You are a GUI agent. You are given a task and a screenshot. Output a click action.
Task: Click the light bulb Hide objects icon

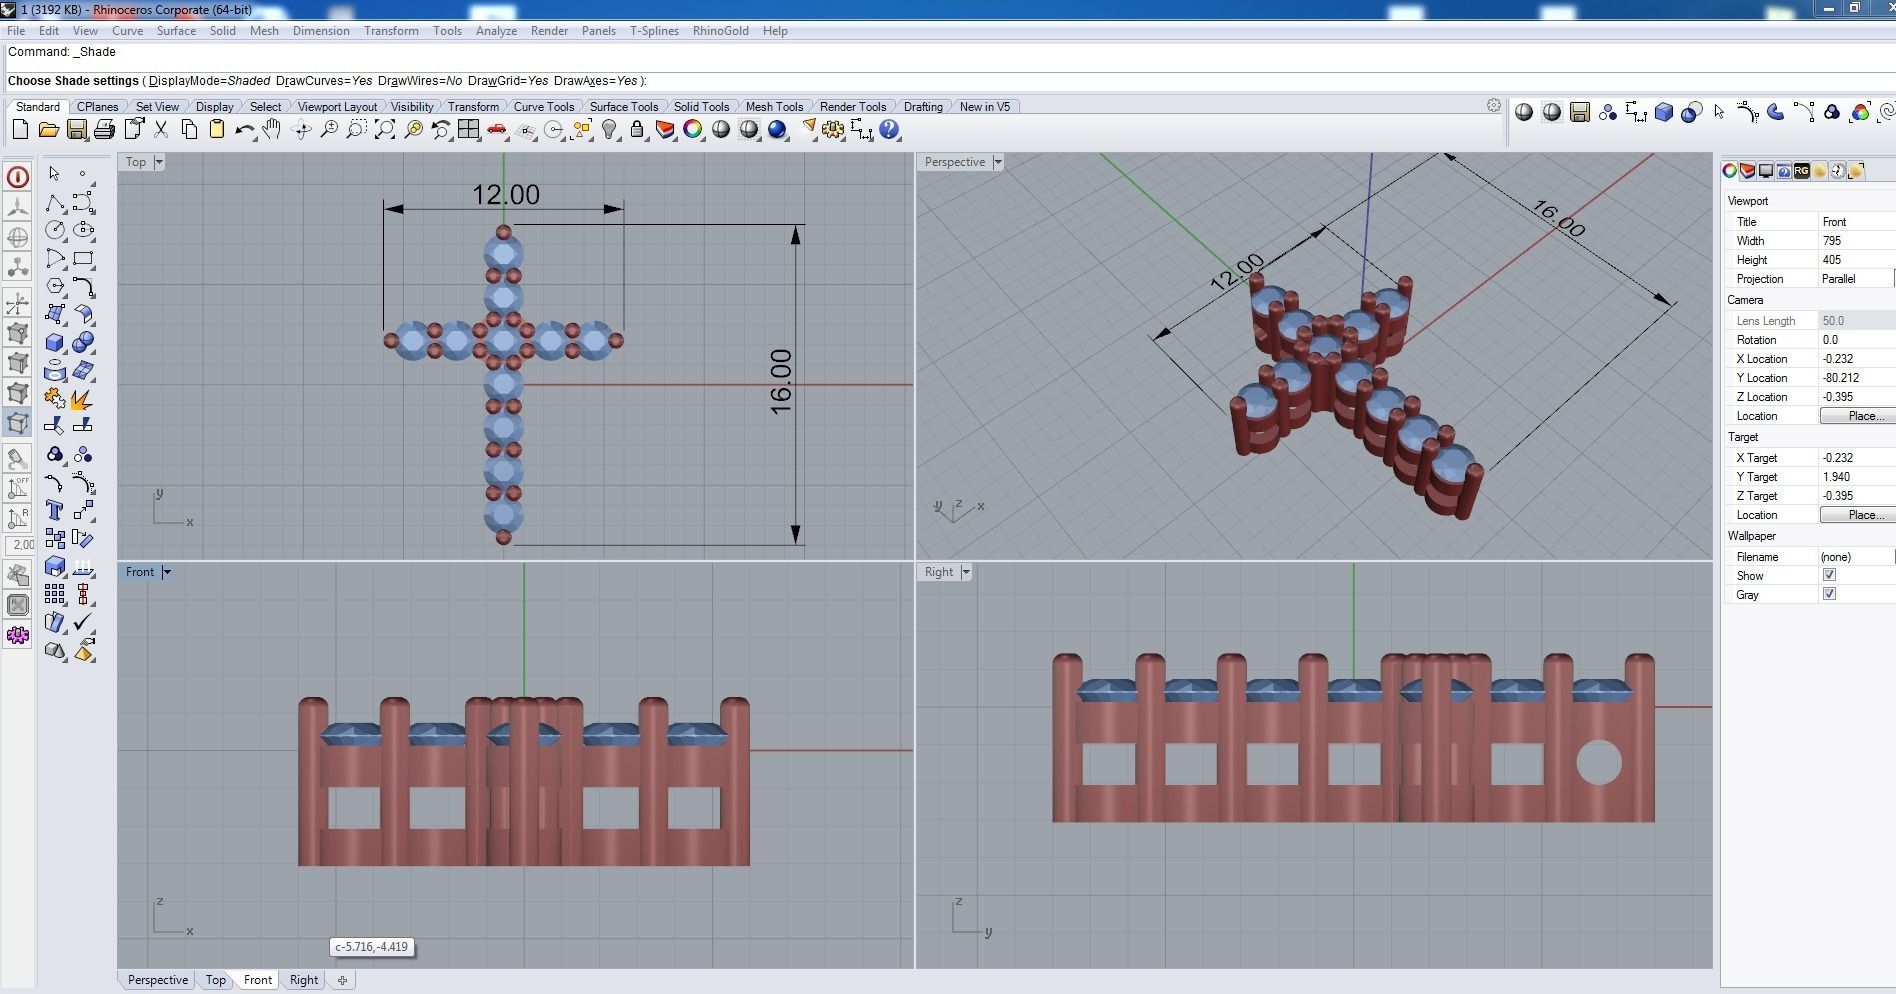(608, 130)
